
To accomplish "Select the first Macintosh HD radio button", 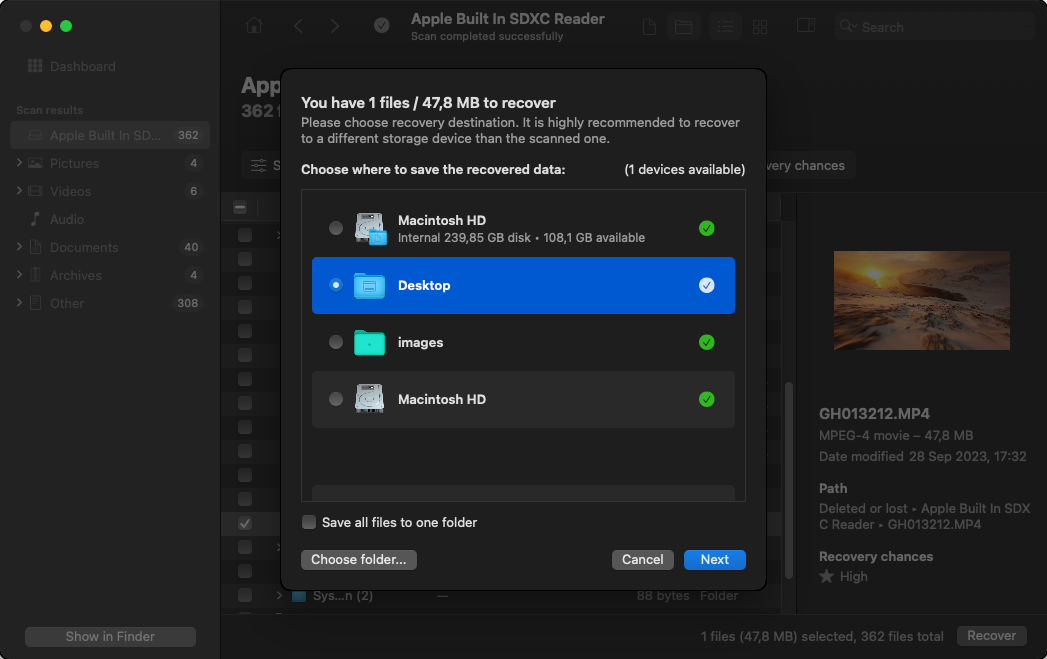I will tap(336, 229).
